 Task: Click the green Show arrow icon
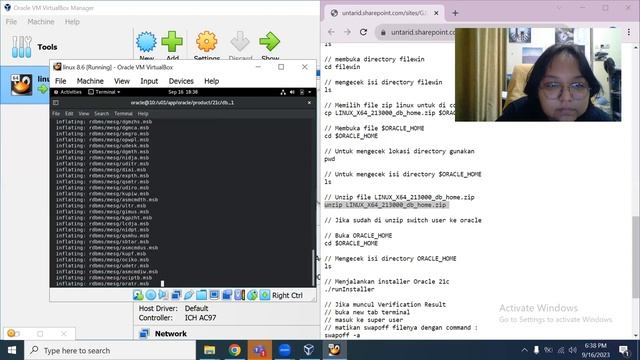tap(270, 42)
